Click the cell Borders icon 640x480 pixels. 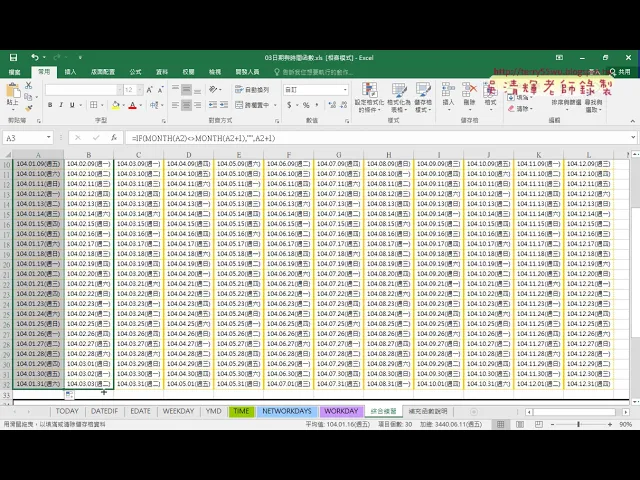pyautogui.click(x=93, y=105)
